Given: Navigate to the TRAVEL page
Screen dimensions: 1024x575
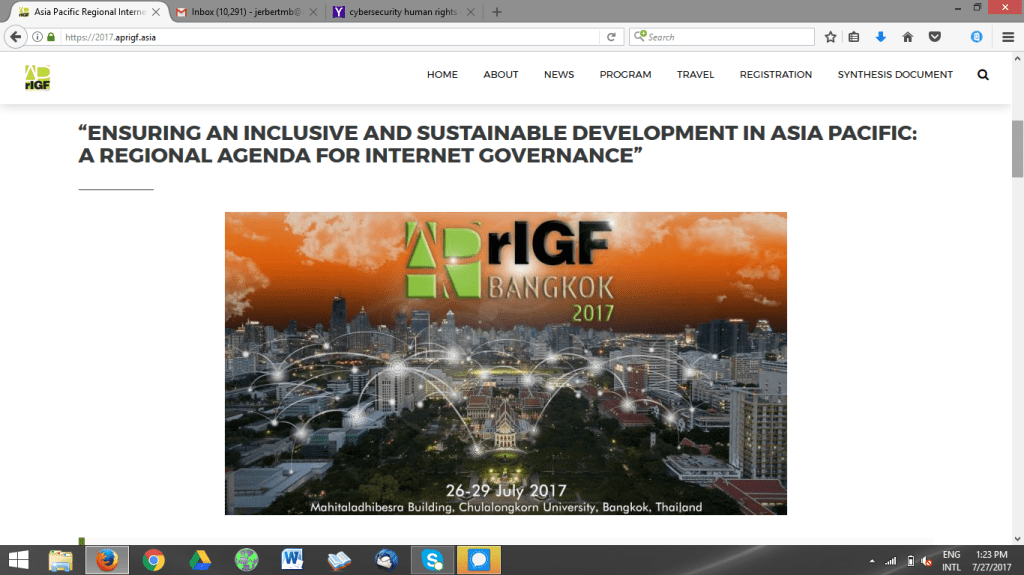Looking at the screenshot, I should [x=695, y=75].
